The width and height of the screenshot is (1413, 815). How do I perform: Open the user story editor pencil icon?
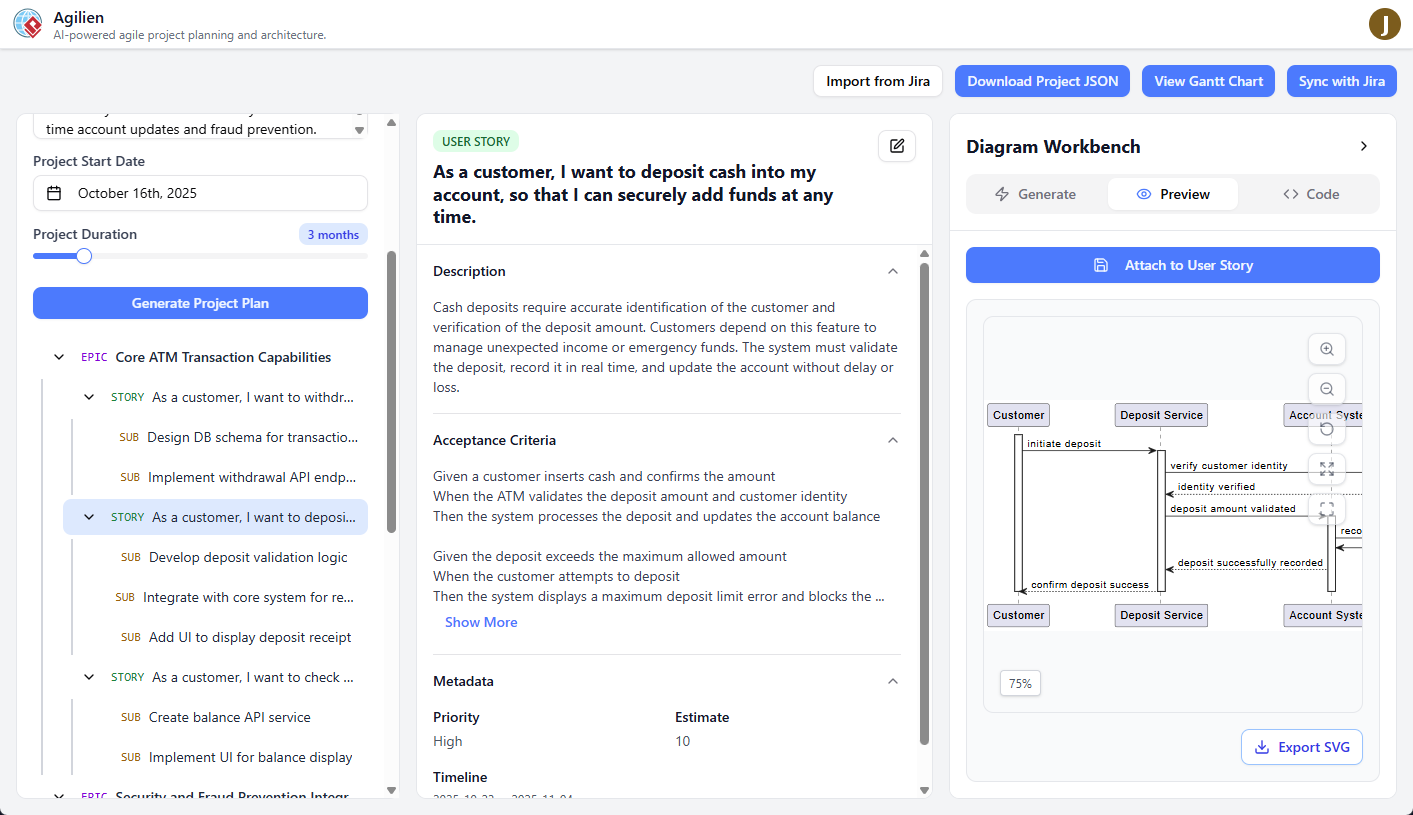pyautogui.click(x=896, y=145)
